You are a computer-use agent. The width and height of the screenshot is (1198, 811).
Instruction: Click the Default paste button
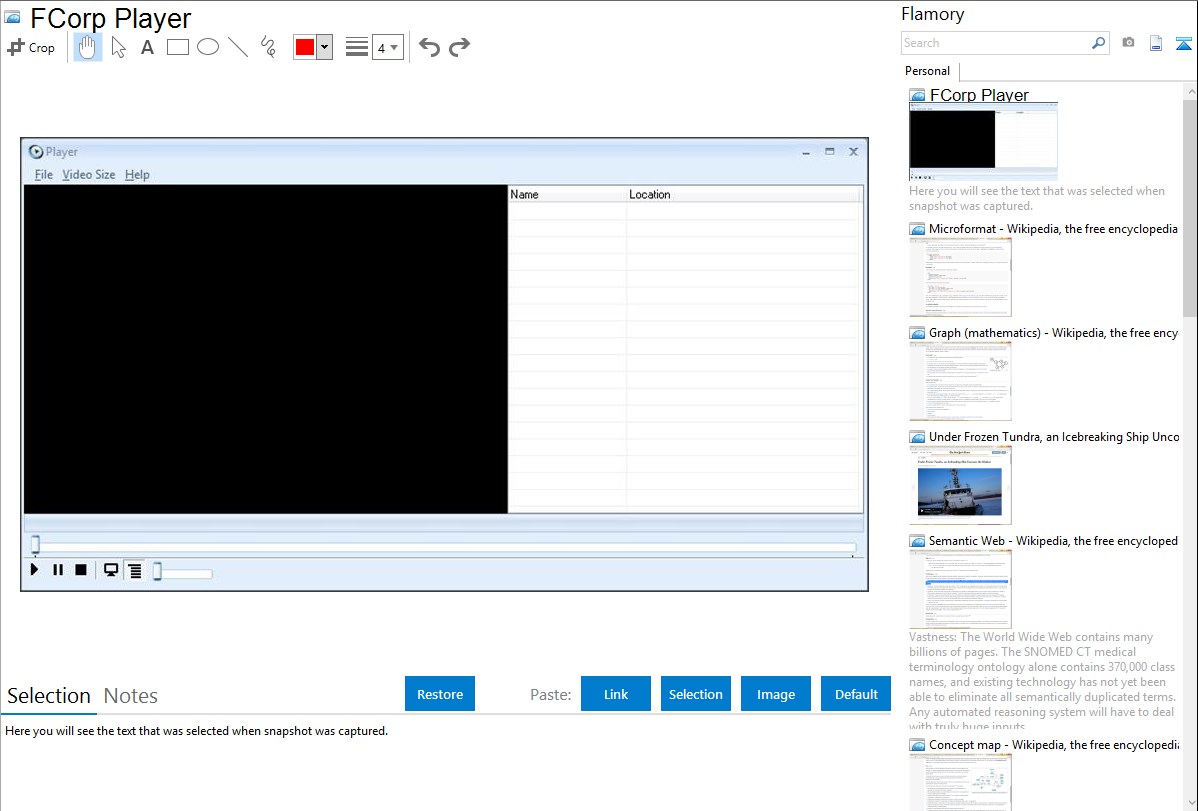[x=856, y=694]
